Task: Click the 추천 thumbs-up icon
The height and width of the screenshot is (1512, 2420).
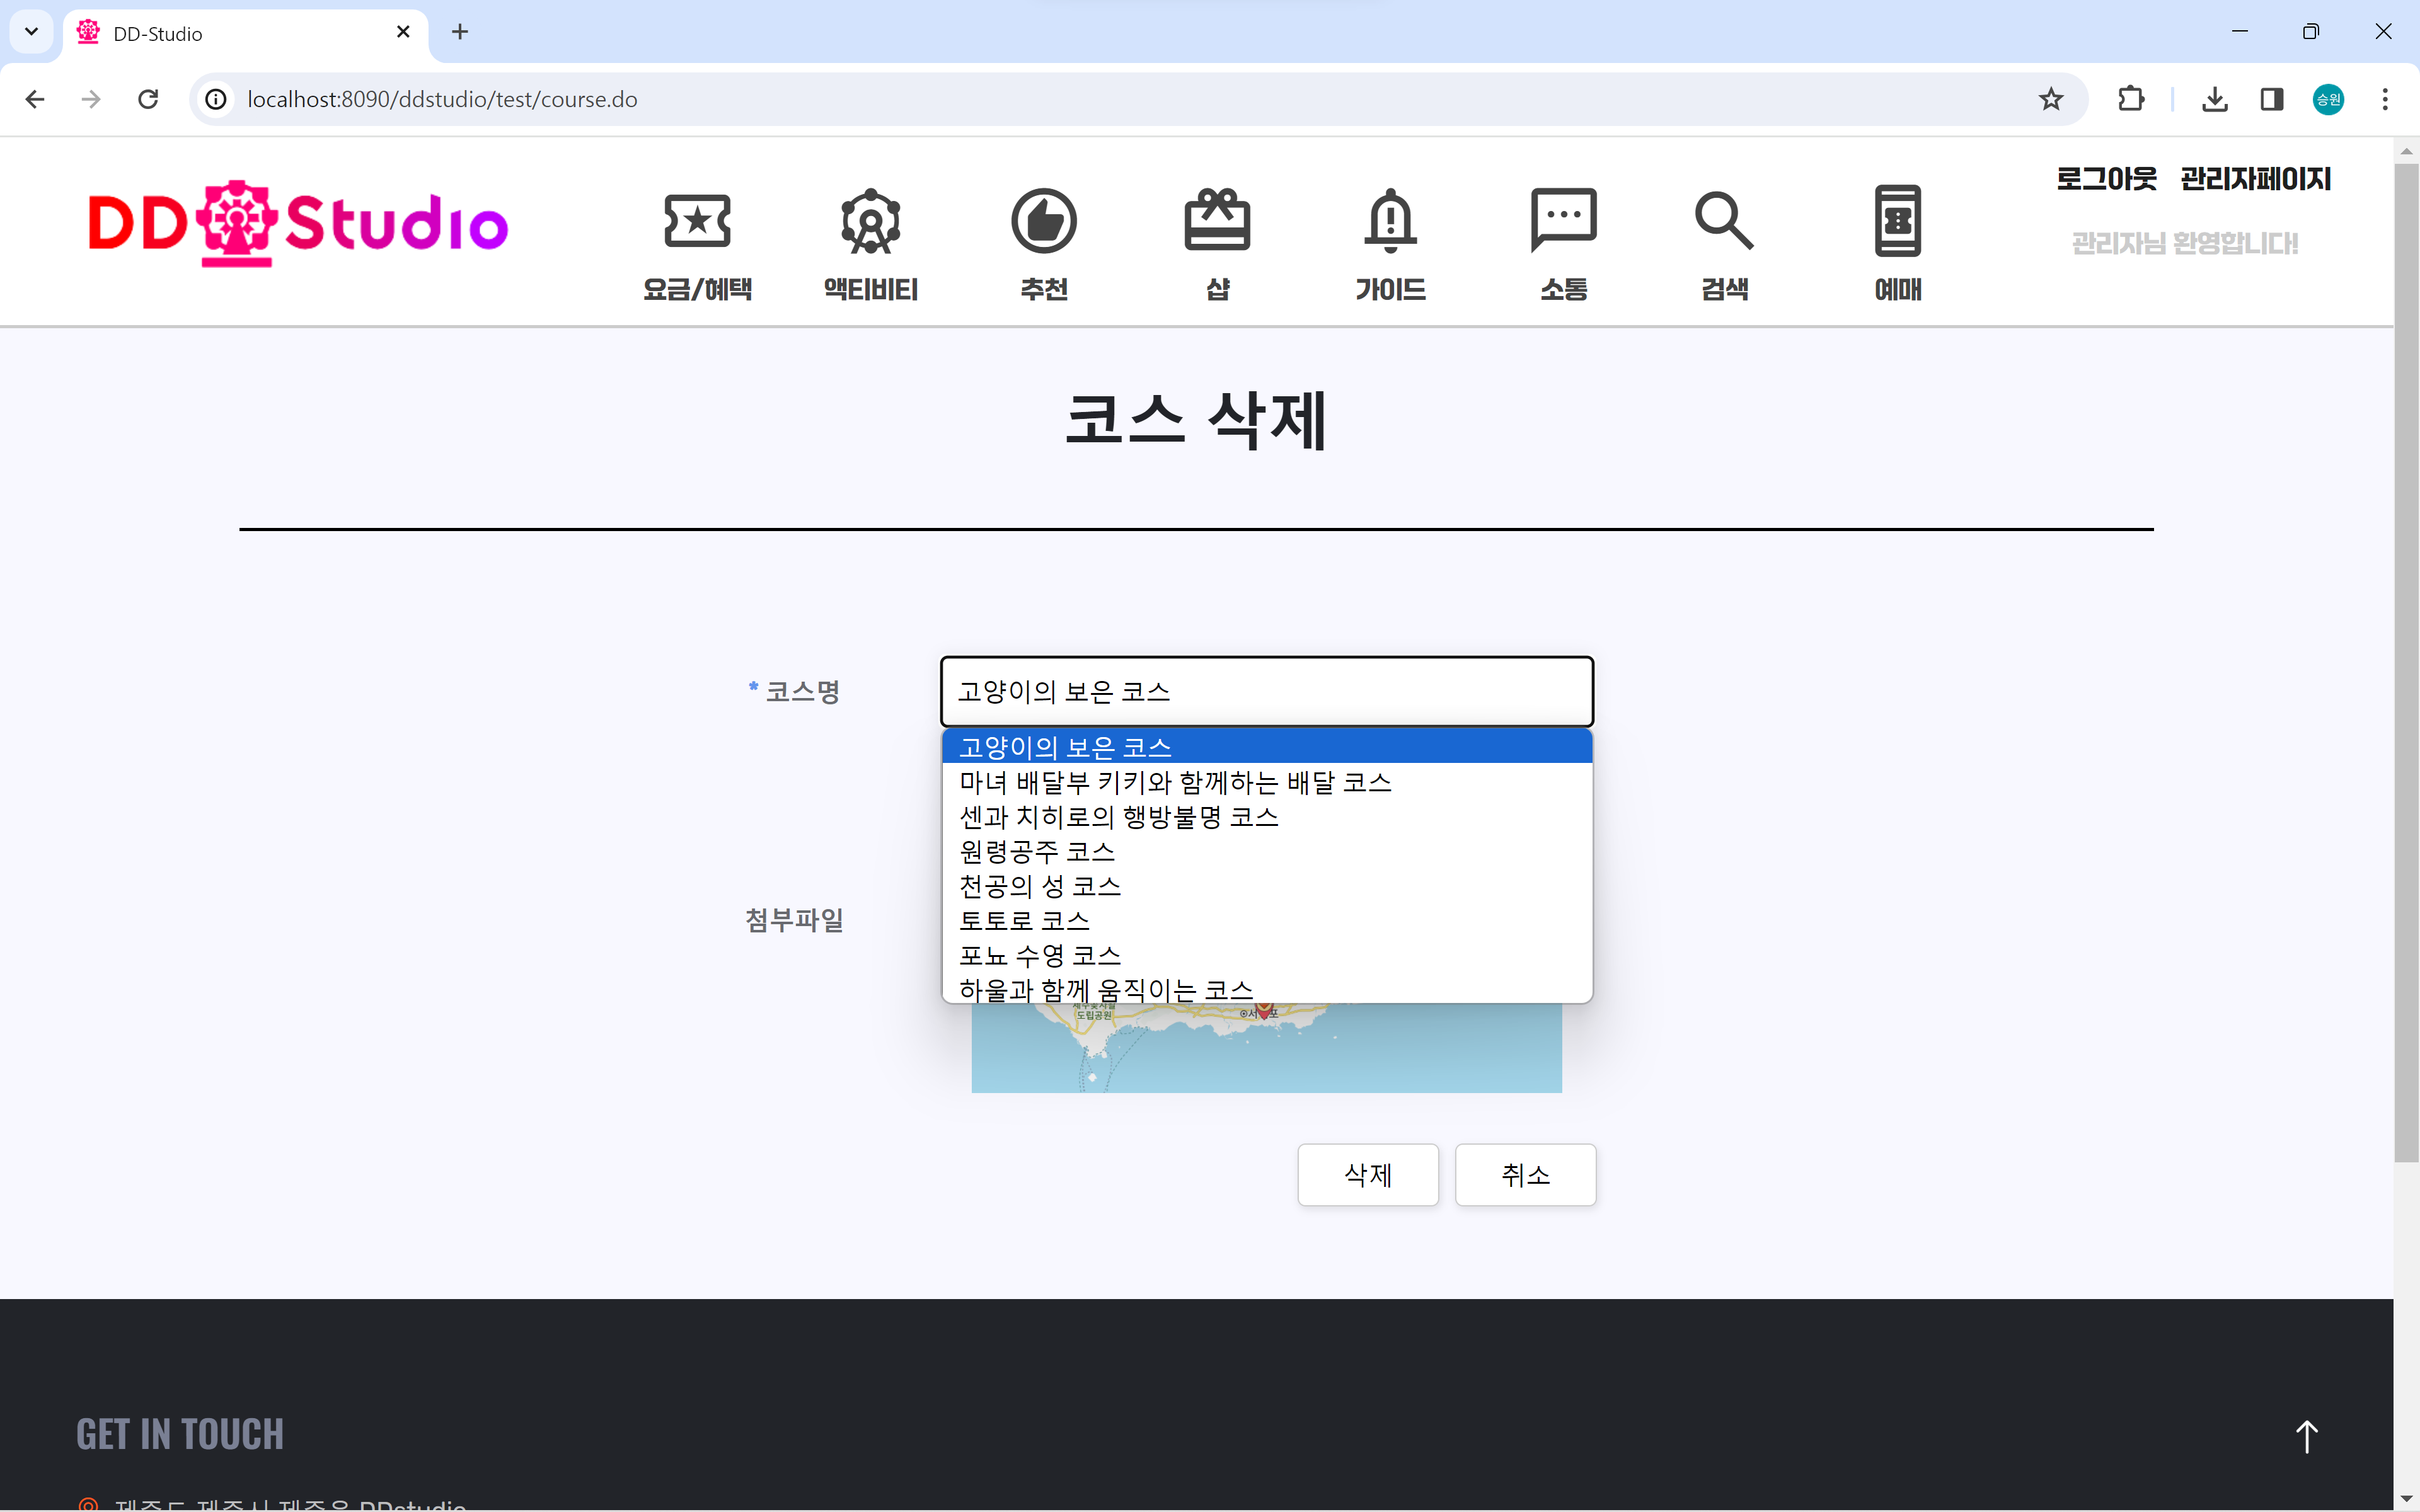Action: [1044, 221]
